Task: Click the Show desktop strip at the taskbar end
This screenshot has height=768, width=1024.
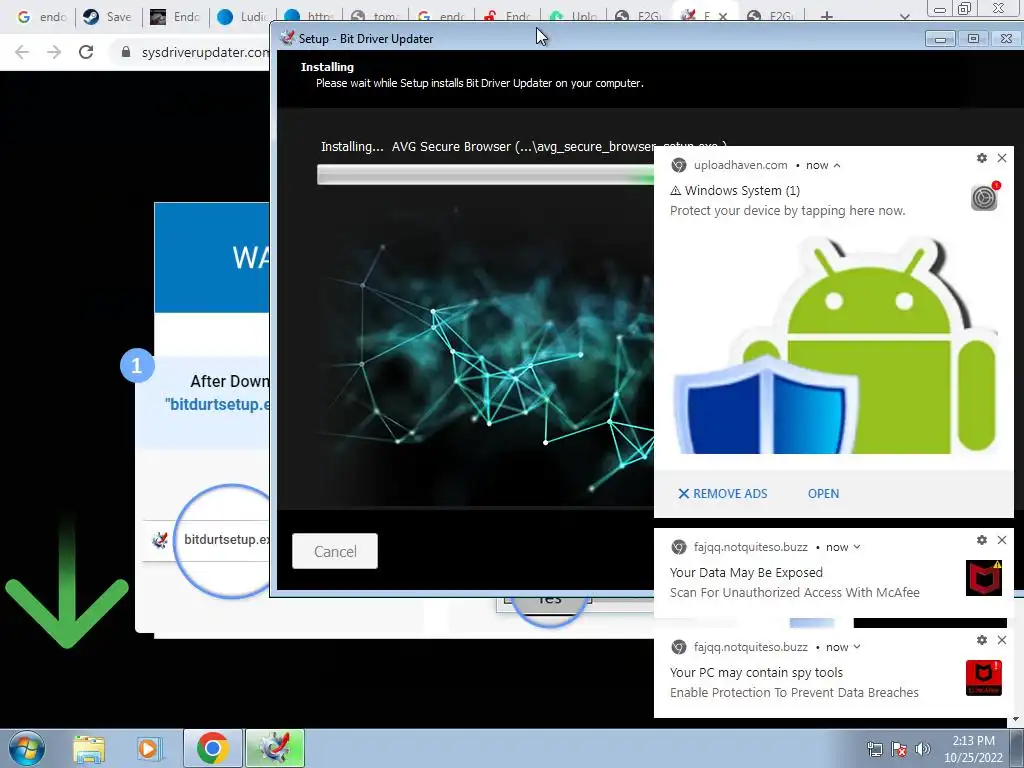Action: [1017, 748]
